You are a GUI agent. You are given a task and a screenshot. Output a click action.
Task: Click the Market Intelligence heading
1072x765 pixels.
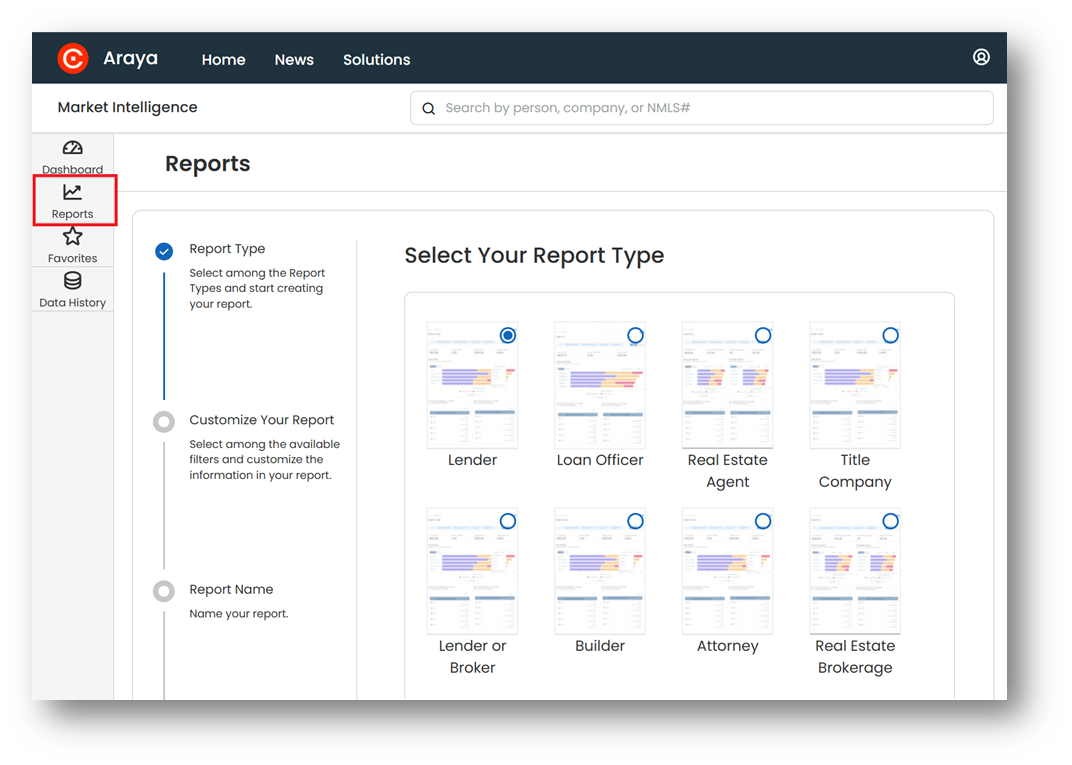coord(127,107)
